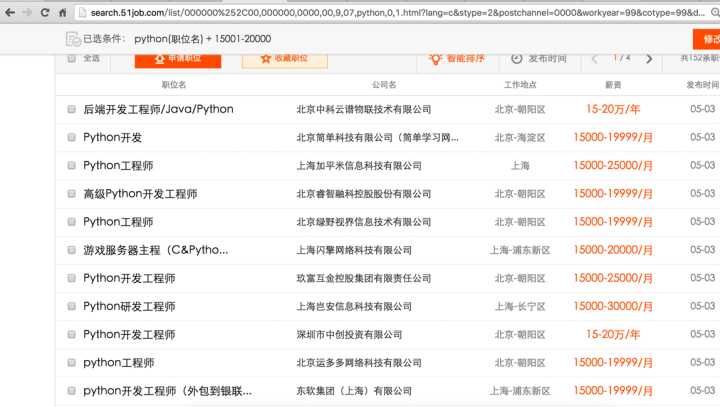The image size is (720, 407).
Task: Open Python开发工程师 job at 深圳市中创投资
Action: [x=129, y=334]
